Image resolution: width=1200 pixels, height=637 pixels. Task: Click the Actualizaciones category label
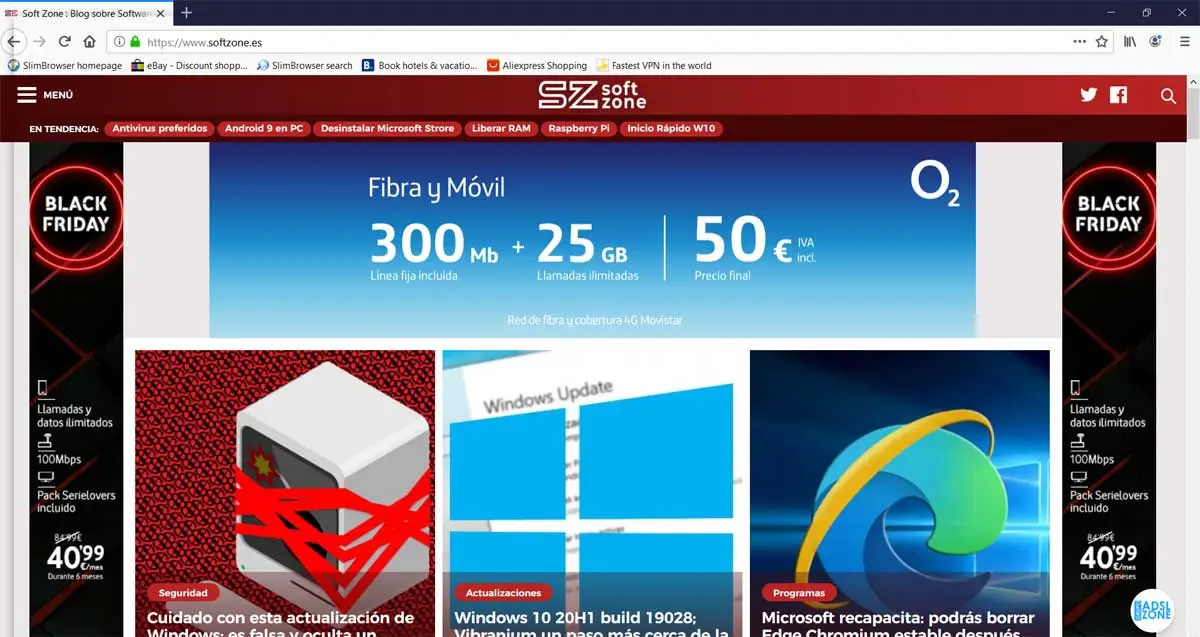point(504,593)
